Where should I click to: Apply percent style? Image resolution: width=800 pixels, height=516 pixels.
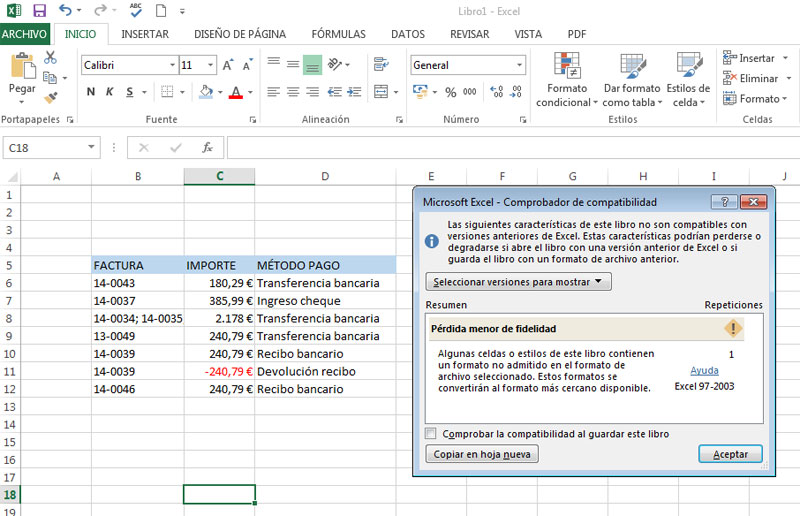pyautogui.click(x=451, y=92)
